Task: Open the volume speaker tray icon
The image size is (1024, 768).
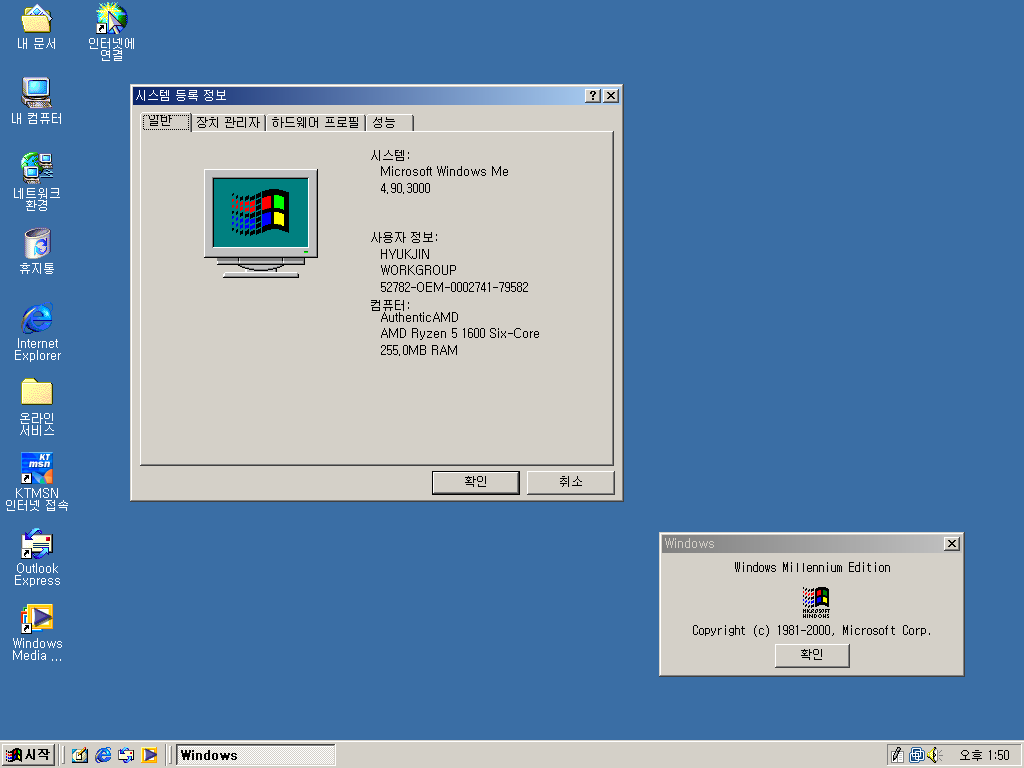Action: [x=934, y=755]
